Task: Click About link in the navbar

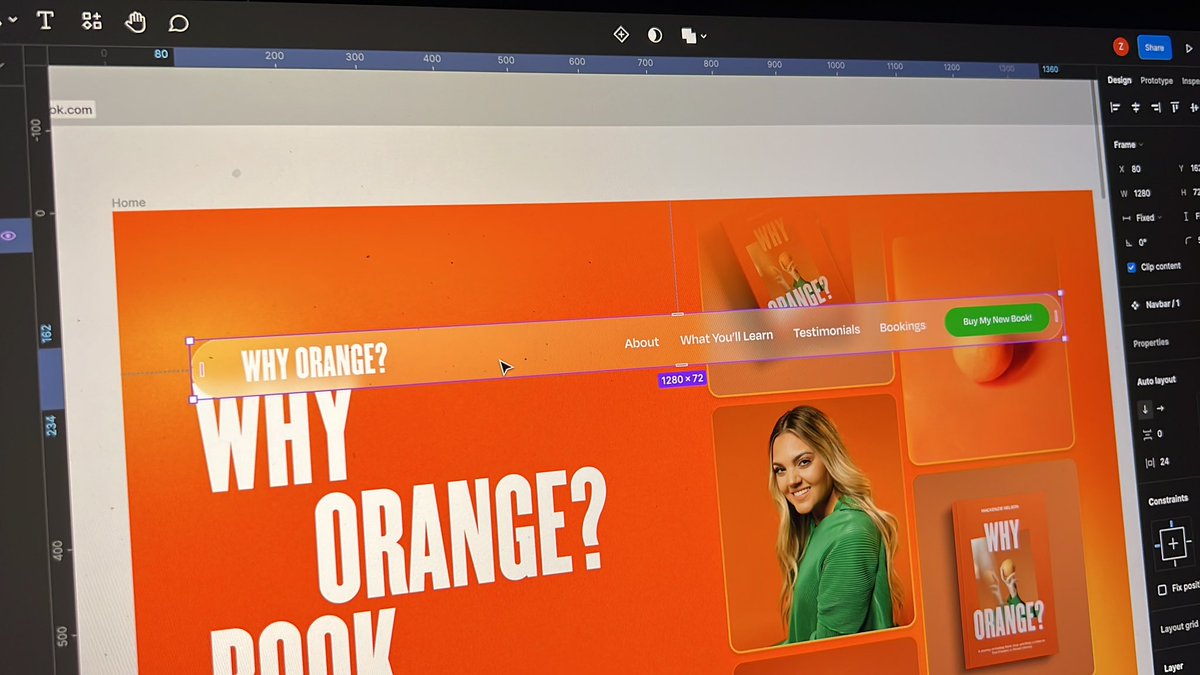Action: (642, 343)
